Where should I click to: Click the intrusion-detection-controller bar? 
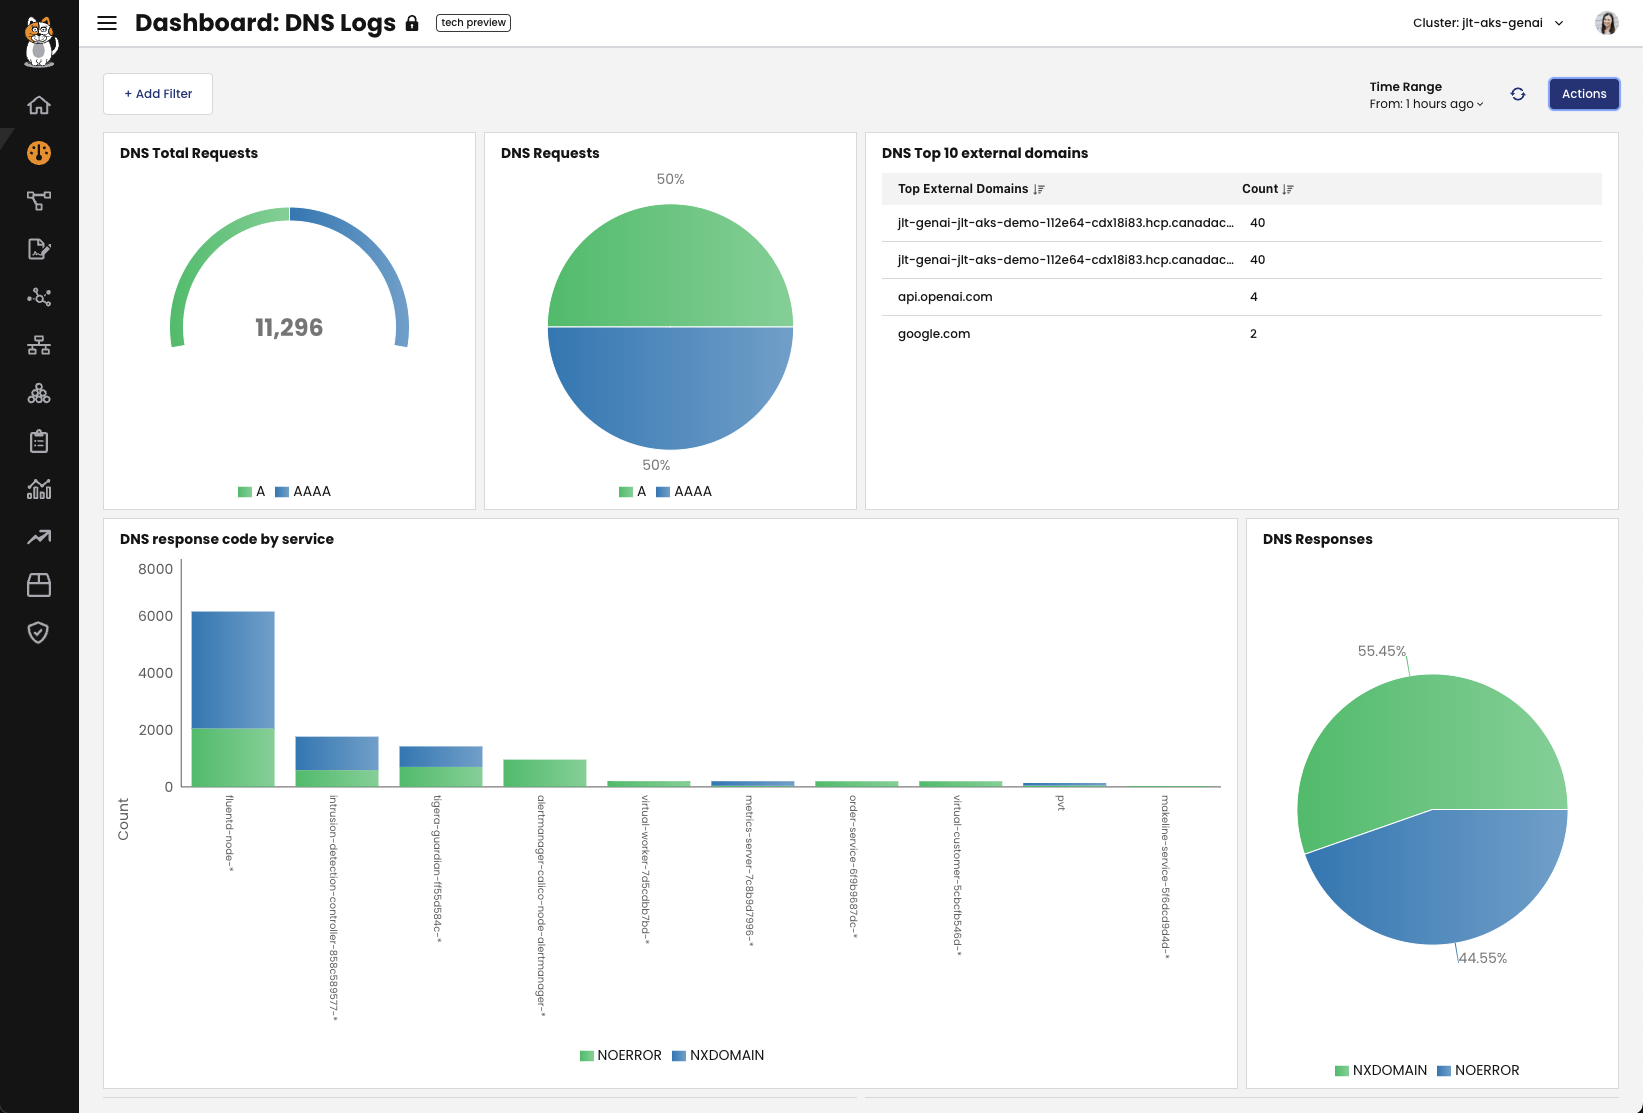pos(337,762)
